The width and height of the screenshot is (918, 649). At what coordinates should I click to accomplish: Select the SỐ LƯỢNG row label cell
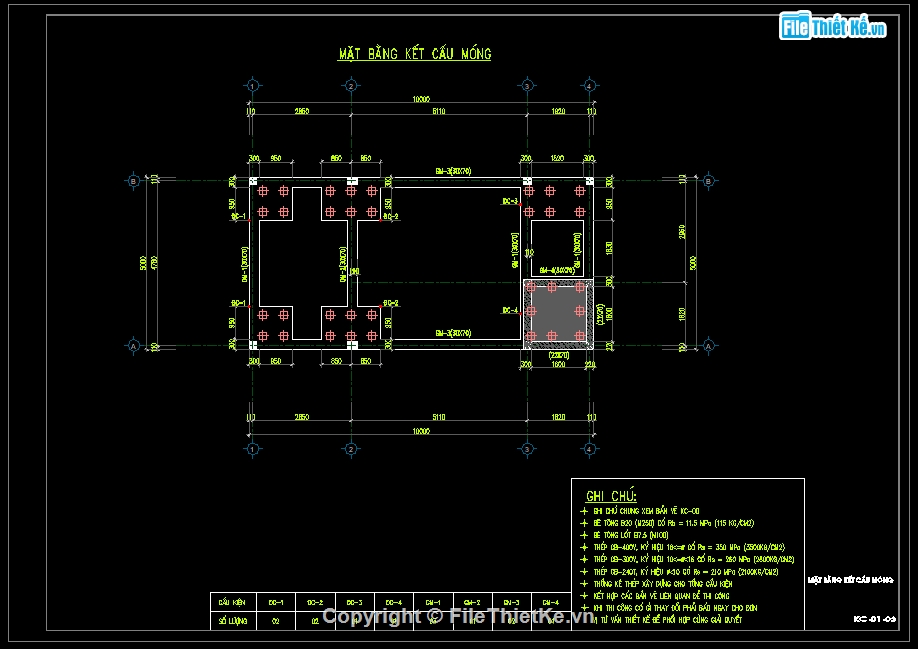pos(233,621)
